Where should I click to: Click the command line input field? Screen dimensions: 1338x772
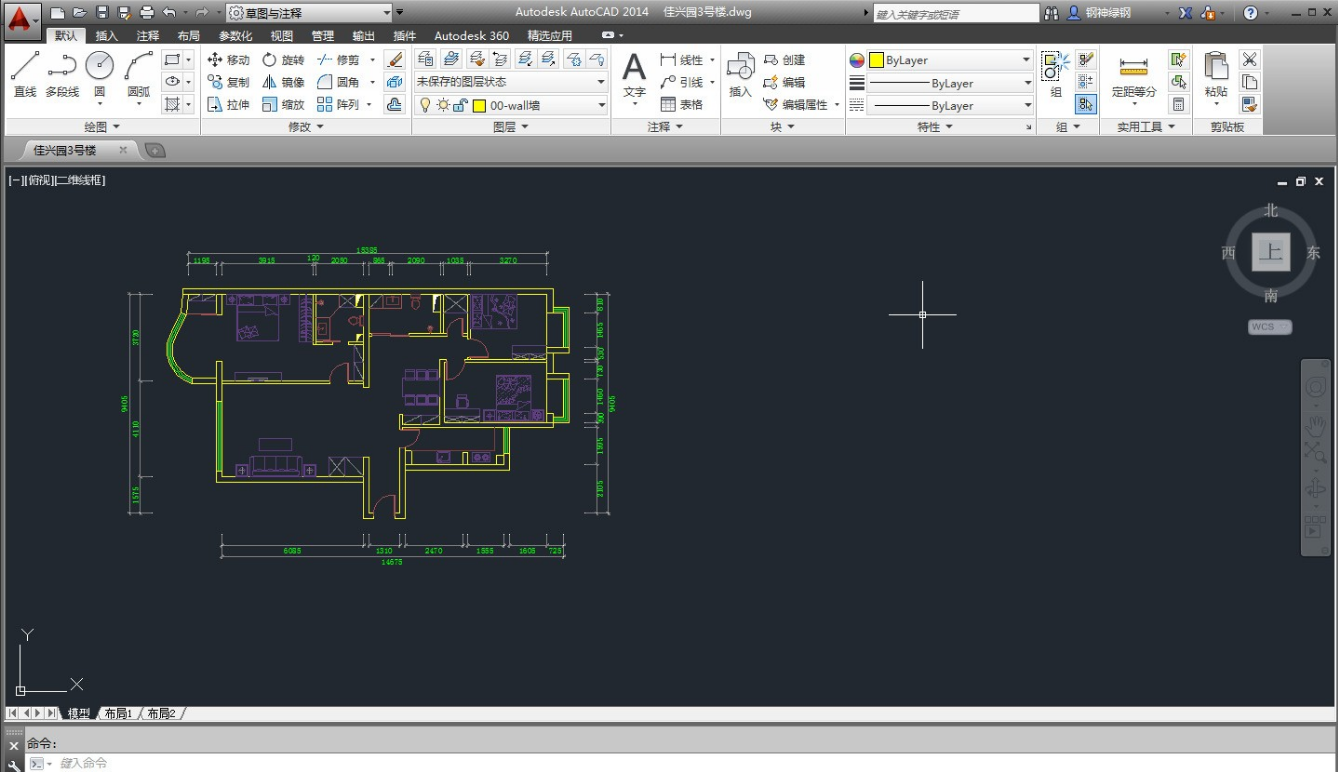click(x=680, y=763)
